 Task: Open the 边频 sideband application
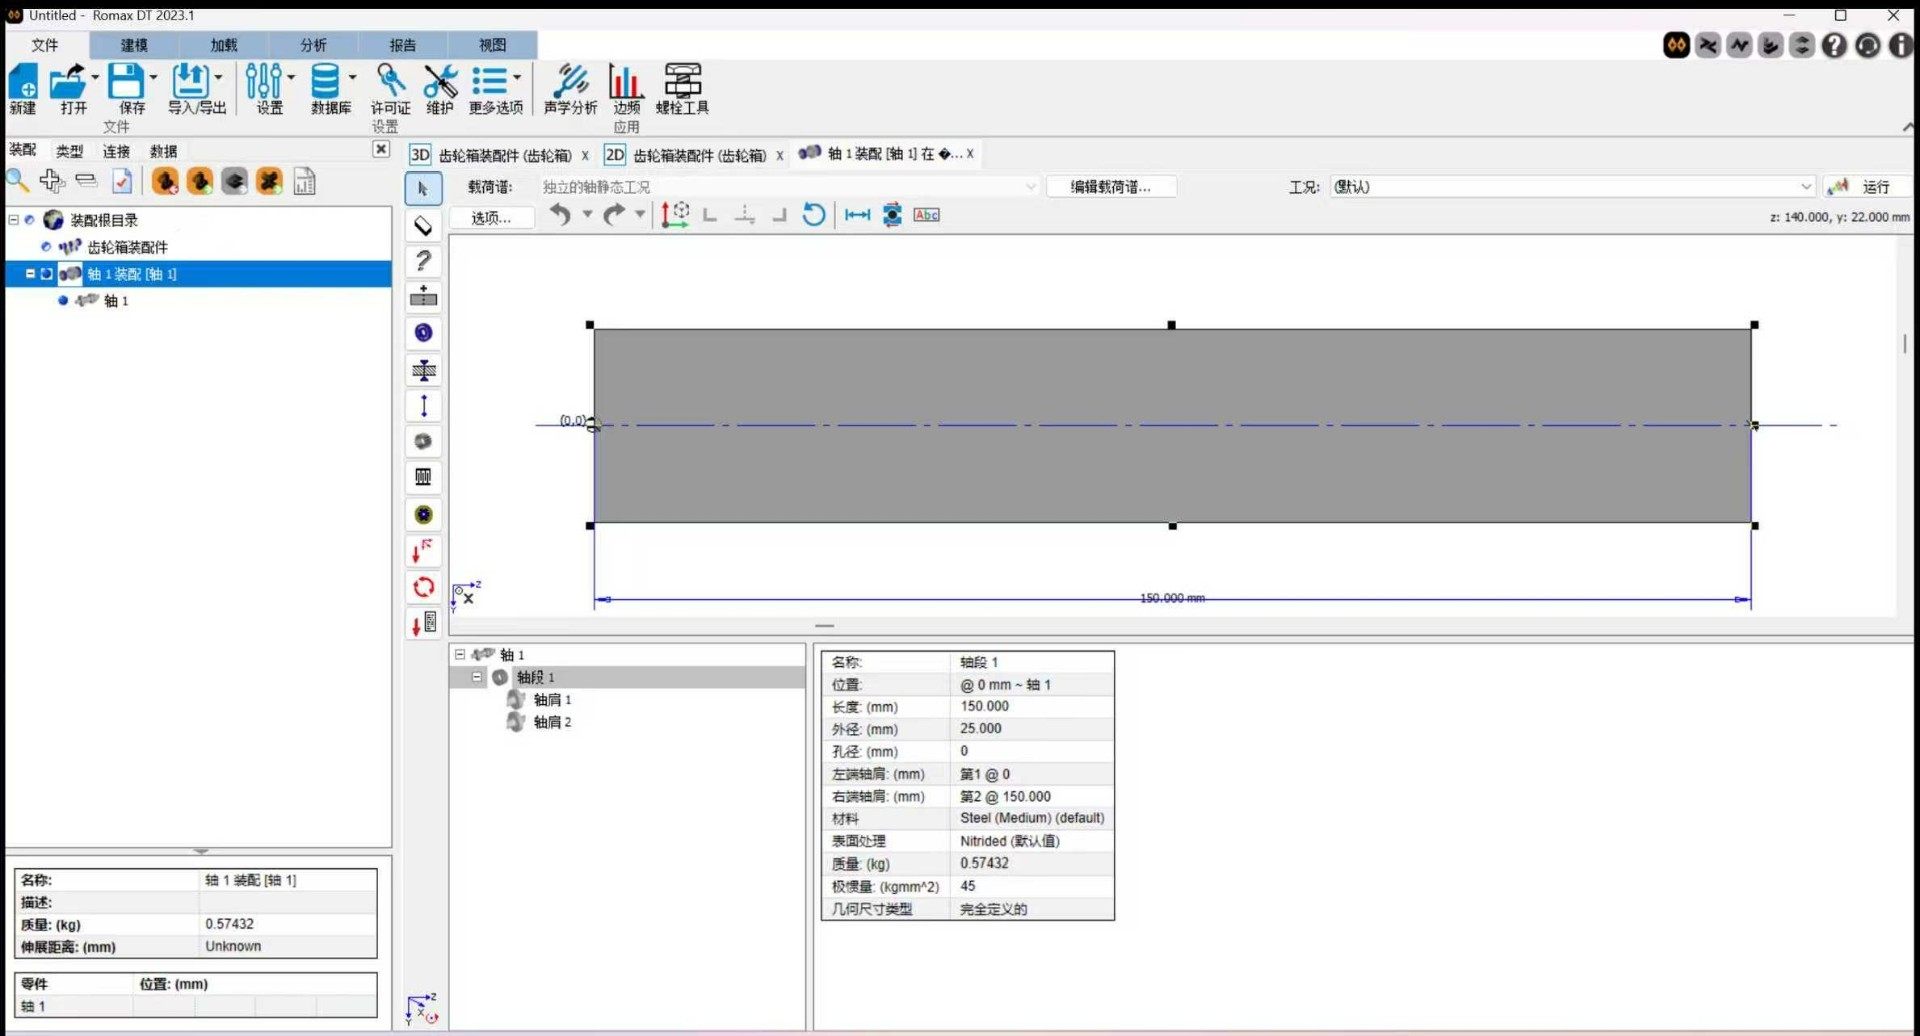626,87
